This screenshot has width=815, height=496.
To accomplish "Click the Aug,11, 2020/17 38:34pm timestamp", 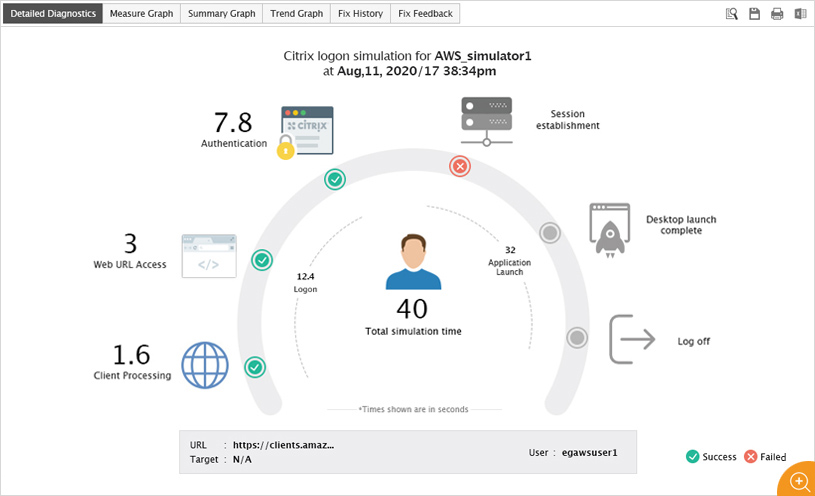I will [416, 71].
